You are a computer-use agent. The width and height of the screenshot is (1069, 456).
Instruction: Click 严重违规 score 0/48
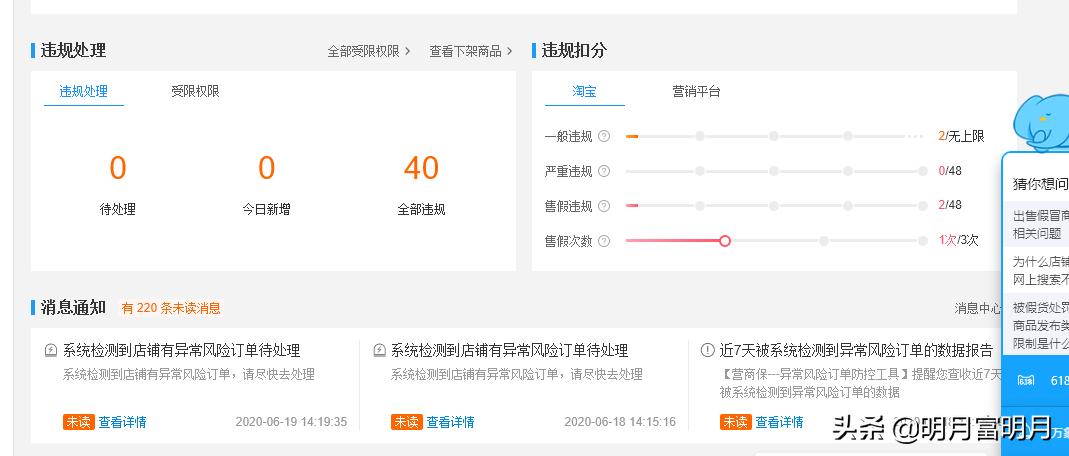point(950,171)
